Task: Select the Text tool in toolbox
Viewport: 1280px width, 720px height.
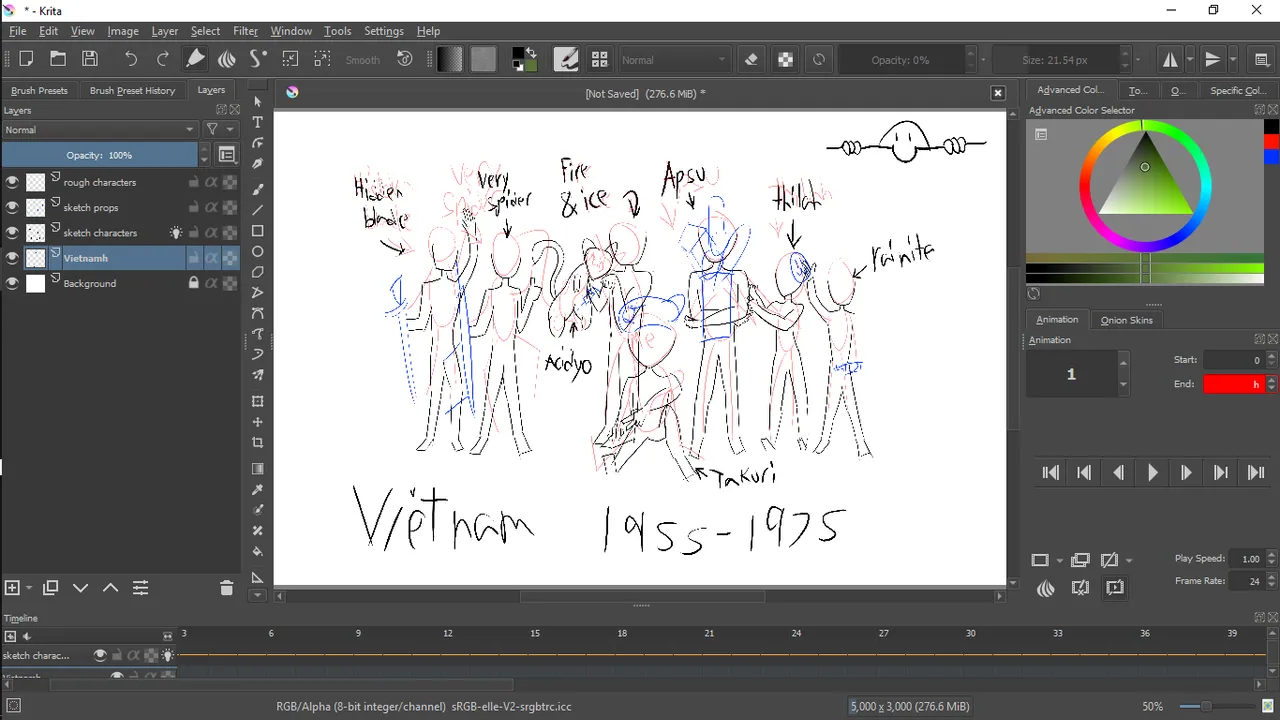Action: pos(257,122)
